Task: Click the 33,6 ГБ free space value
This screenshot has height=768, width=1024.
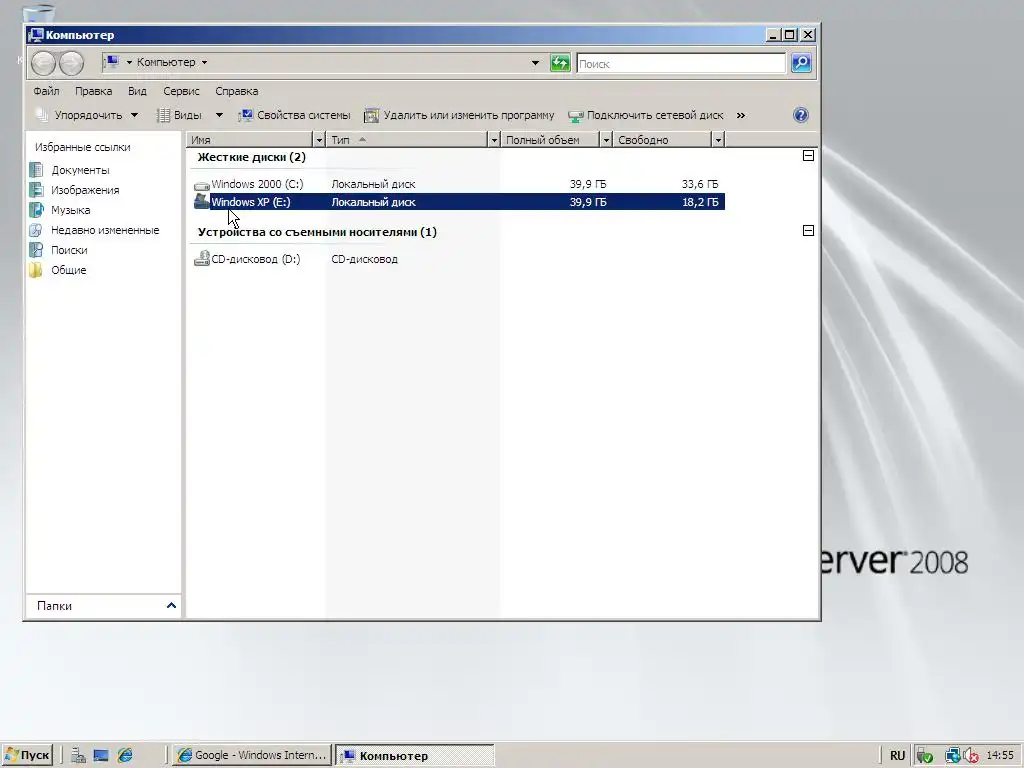Action: (x=700, y=185)
